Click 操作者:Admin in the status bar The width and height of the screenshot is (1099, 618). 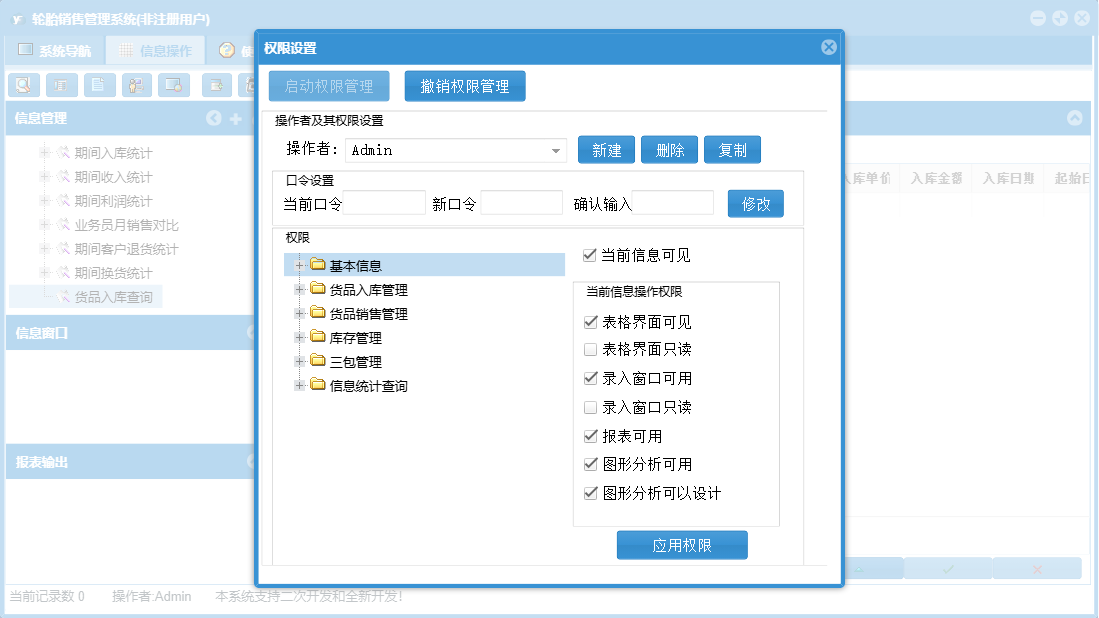click(151, 596)
